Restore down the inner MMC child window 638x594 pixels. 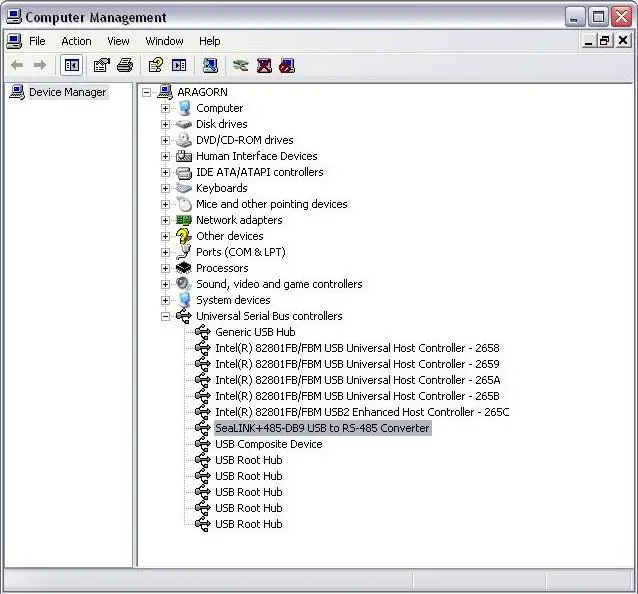[605, 41]
